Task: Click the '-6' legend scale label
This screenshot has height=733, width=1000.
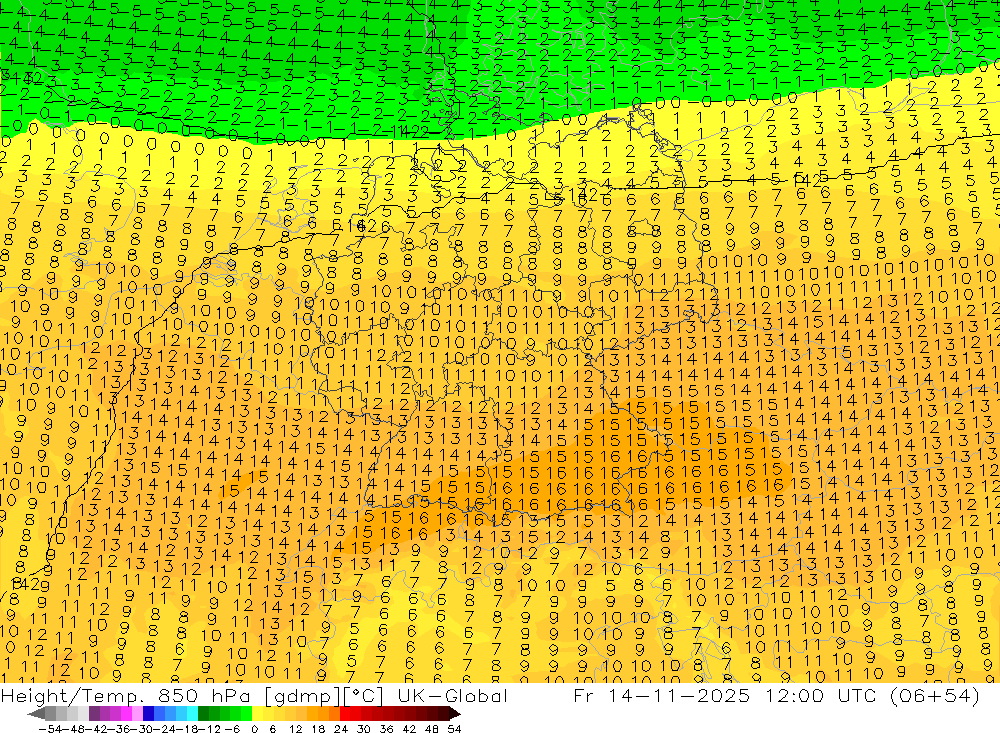Action: click(233, 729)
